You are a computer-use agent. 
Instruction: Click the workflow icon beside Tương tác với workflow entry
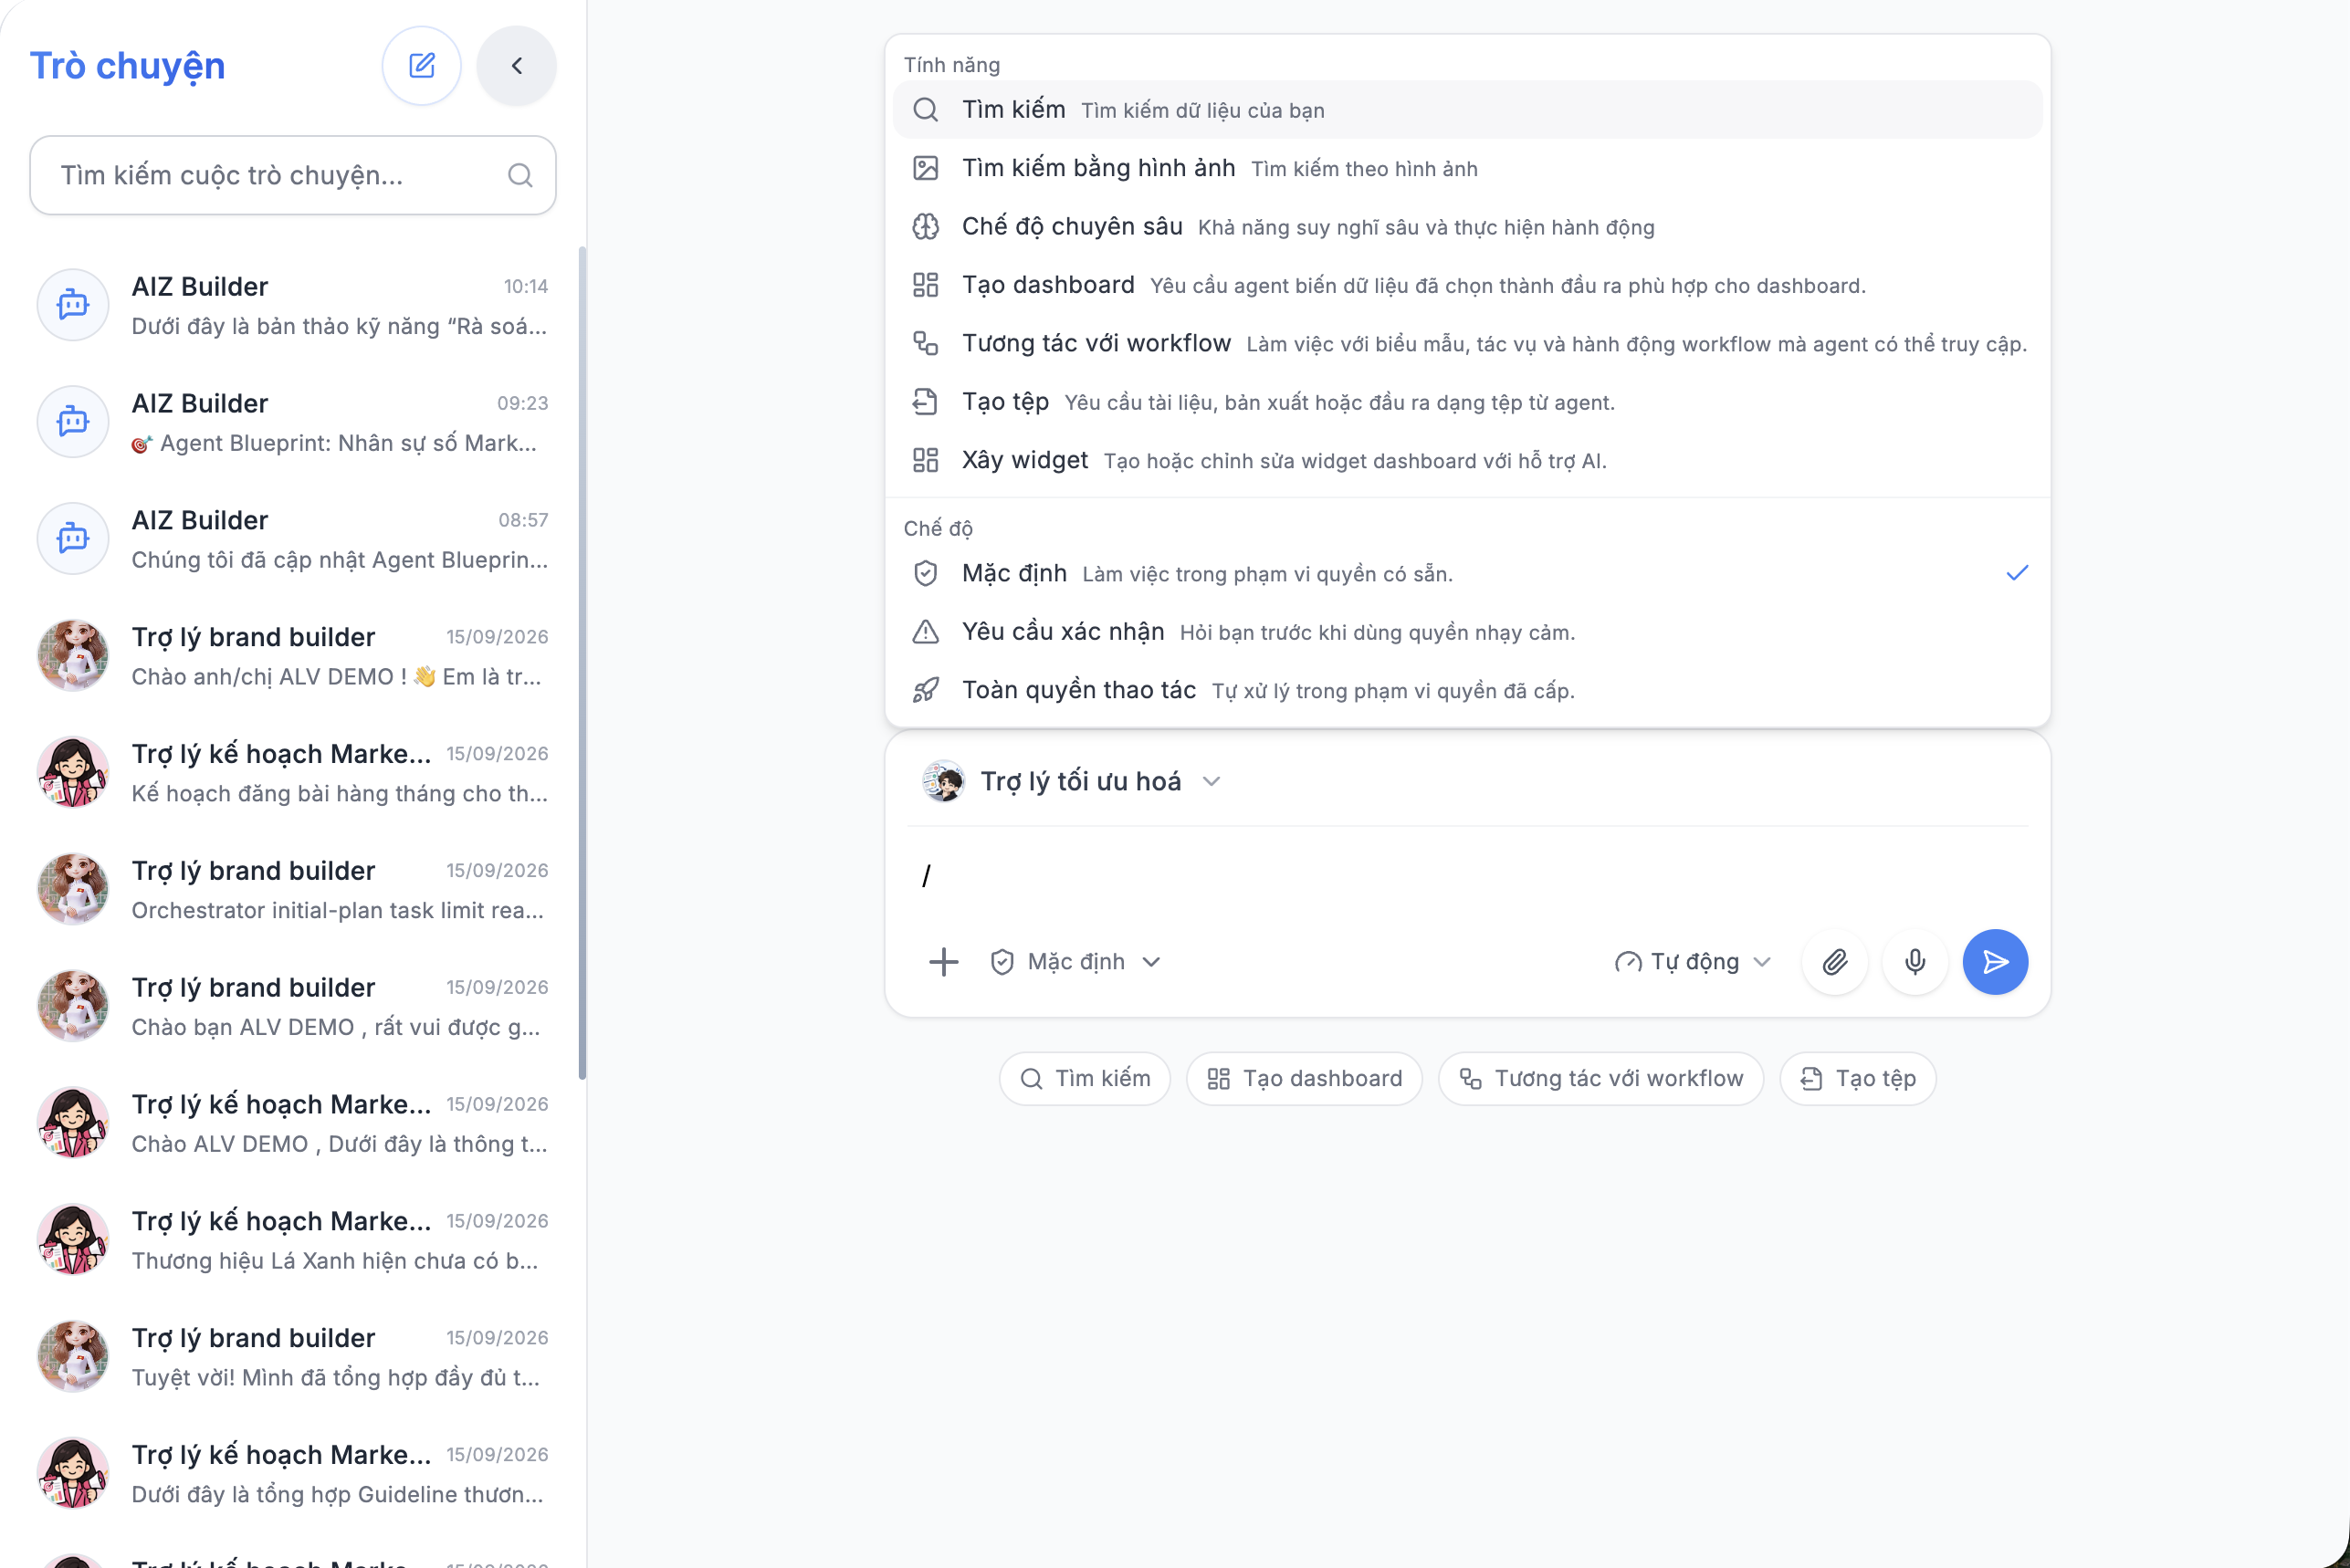click(925, 343)
